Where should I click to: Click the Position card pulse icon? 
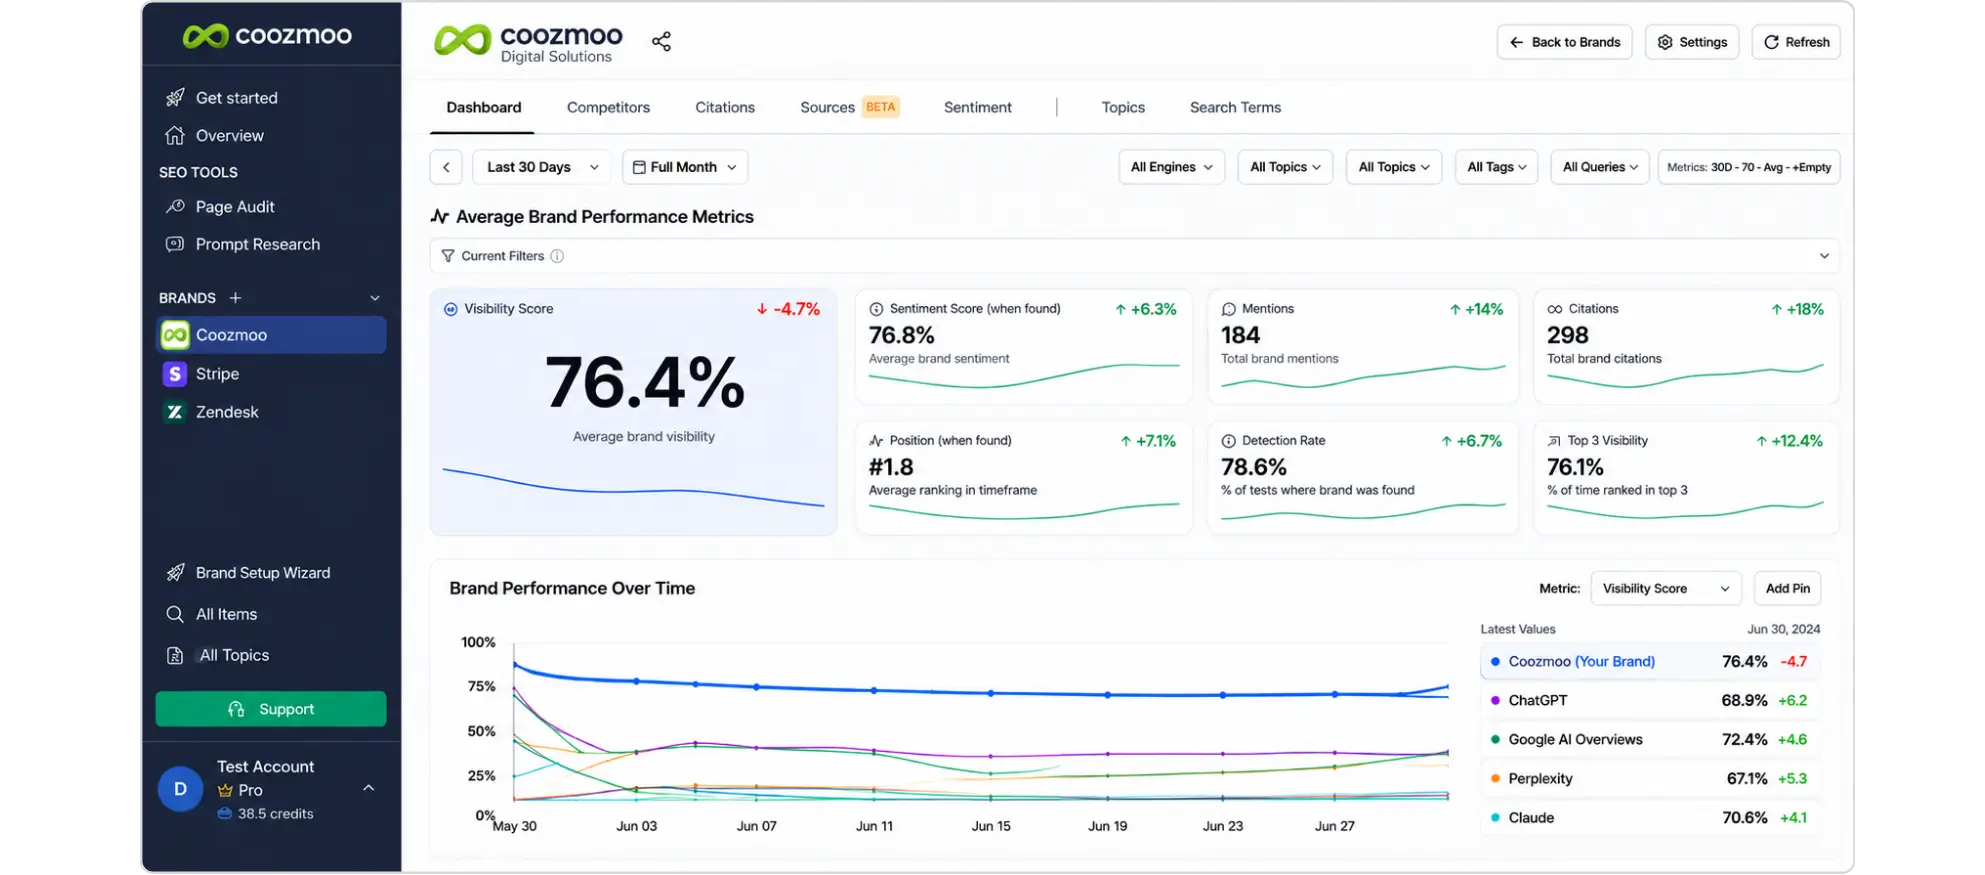(876, 441)
